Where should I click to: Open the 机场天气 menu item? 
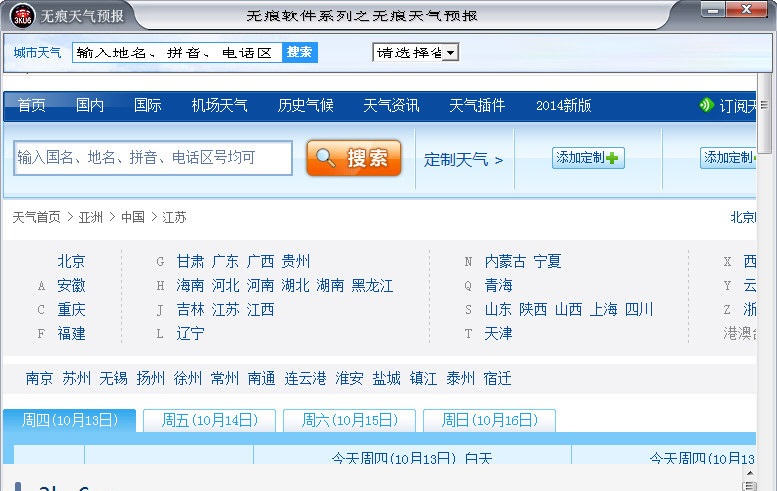[220, 106]
